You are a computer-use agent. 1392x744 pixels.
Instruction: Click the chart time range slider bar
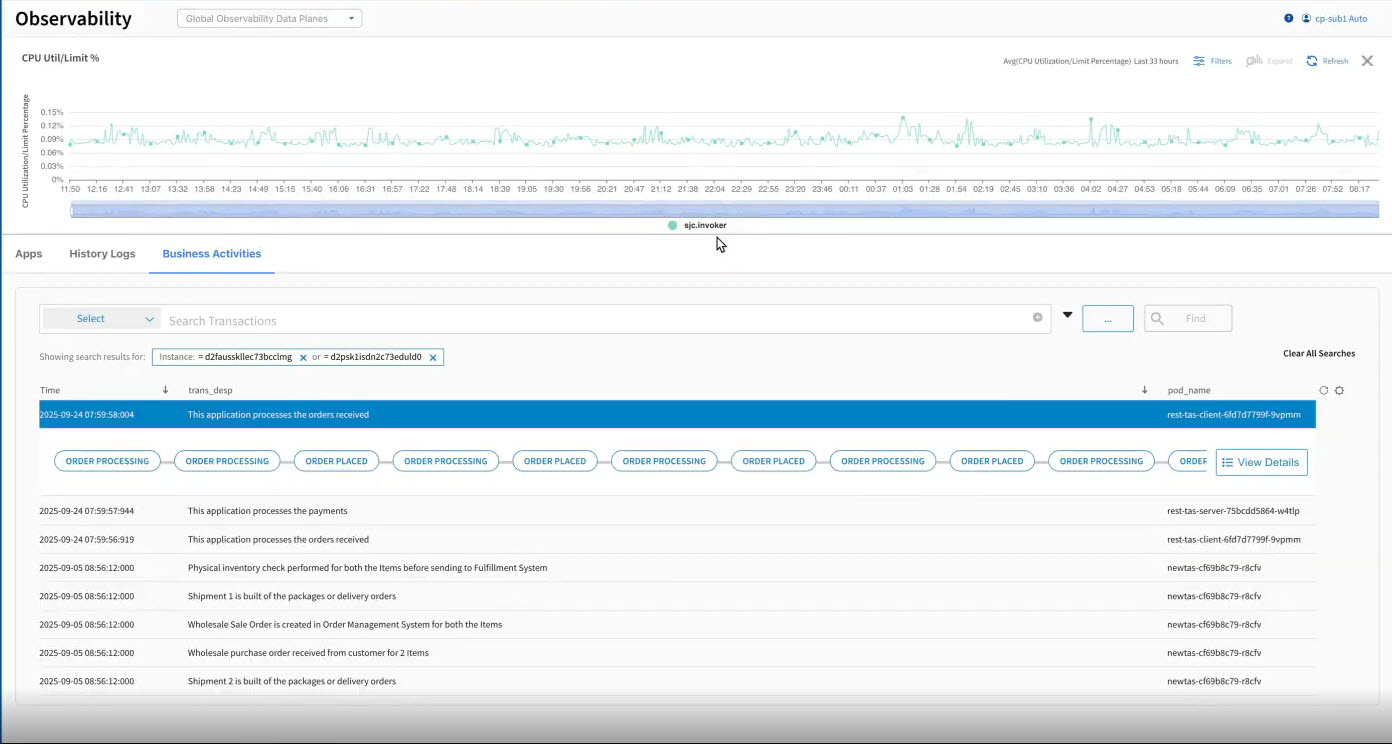pos(724,209)
